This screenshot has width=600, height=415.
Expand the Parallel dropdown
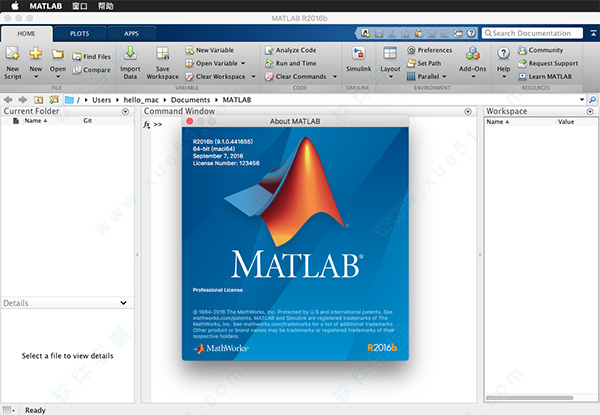pyautogui.click(x=444, y=77)
